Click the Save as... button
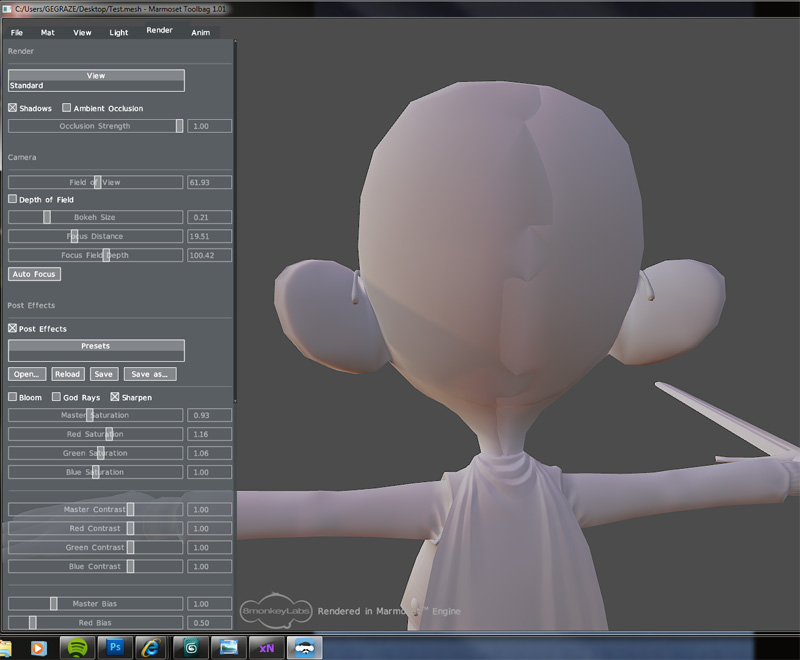 coord(150,374)
